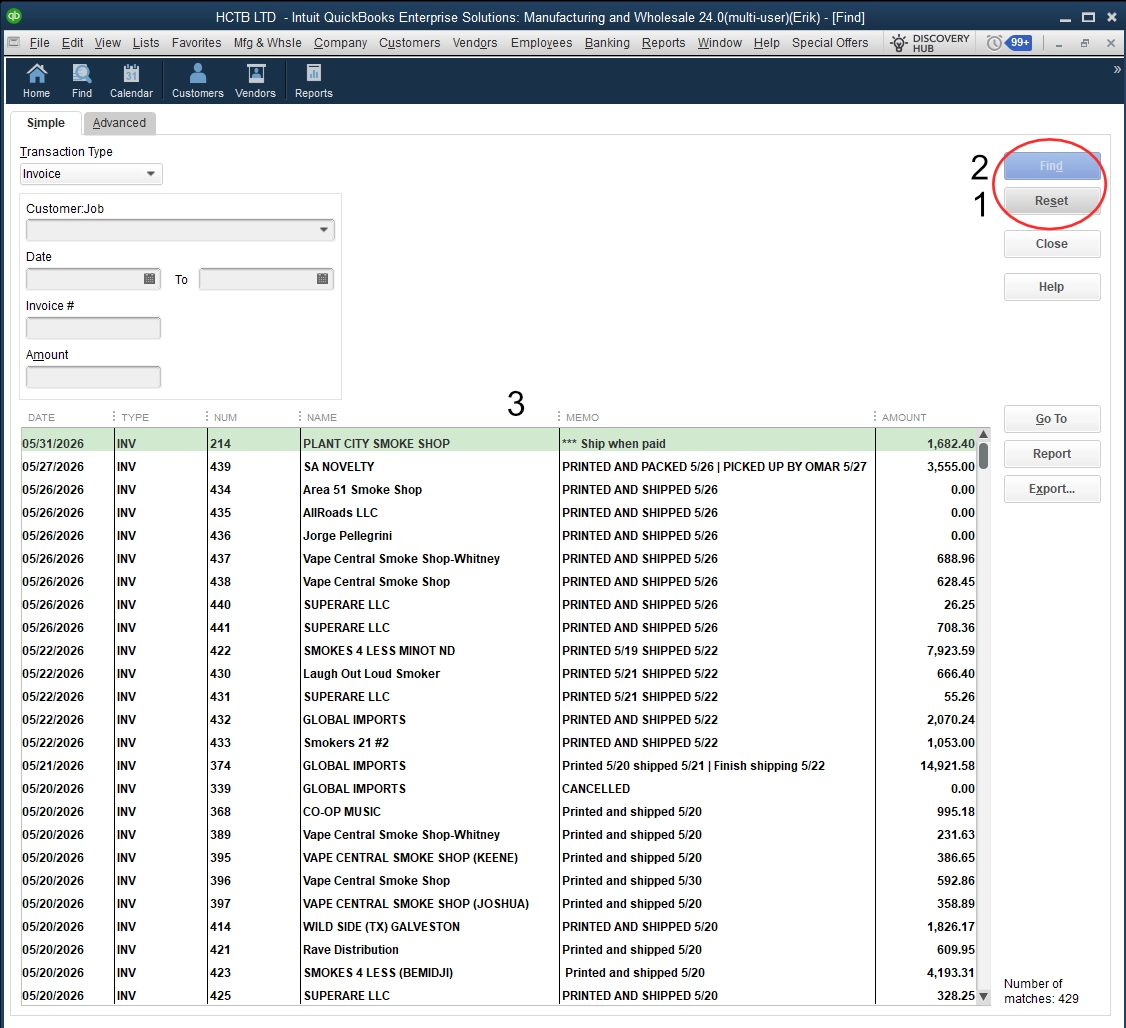Image resolution: width=1126 pixels, height=1028 pixels.
Task: Open the To date calendar picker
Action: (322, 279)
